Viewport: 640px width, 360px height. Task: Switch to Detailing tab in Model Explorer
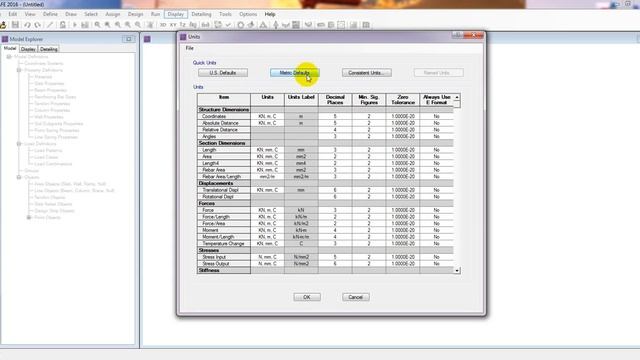pos(49,49)
